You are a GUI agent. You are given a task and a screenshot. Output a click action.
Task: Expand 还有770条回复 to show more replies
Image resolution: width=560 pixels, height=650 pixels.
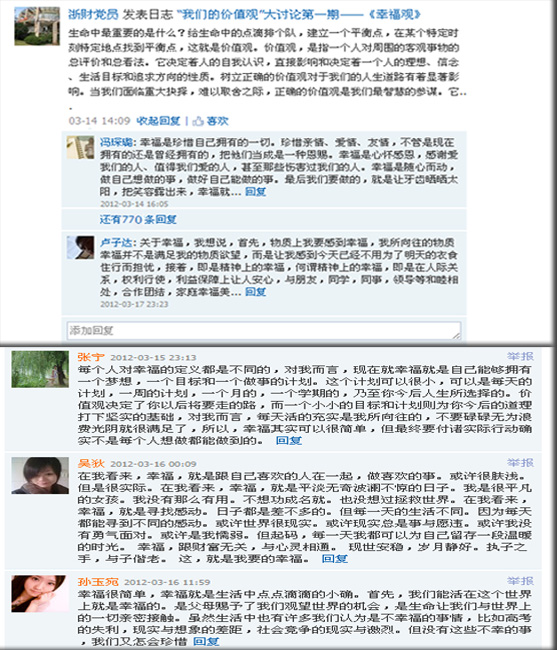[x=138, y=219]
